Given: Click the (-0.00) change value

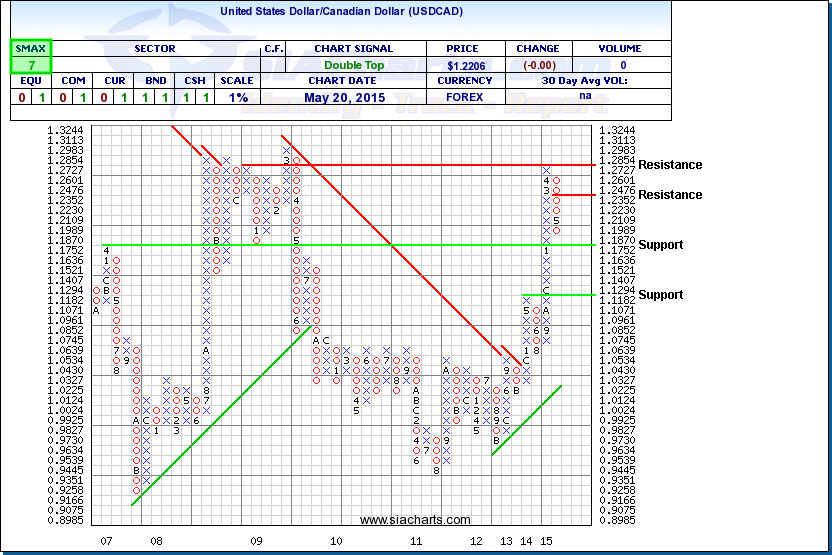Looking at the screenshot, I should tap(537, 65).
